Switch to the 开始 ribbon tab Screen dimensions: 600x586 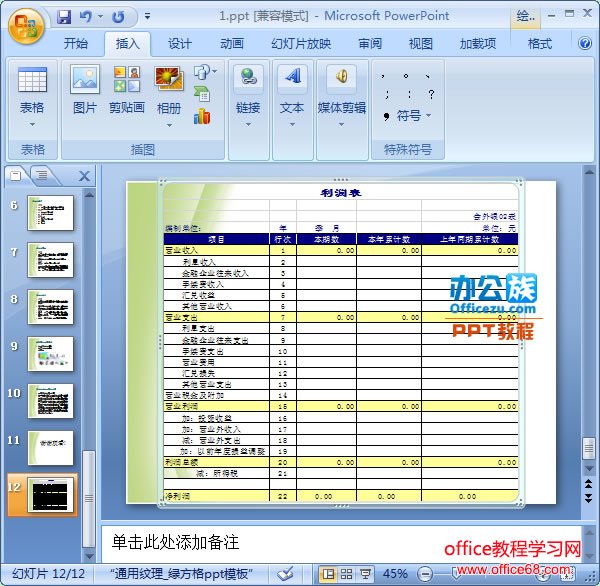[x=76, y=43]
